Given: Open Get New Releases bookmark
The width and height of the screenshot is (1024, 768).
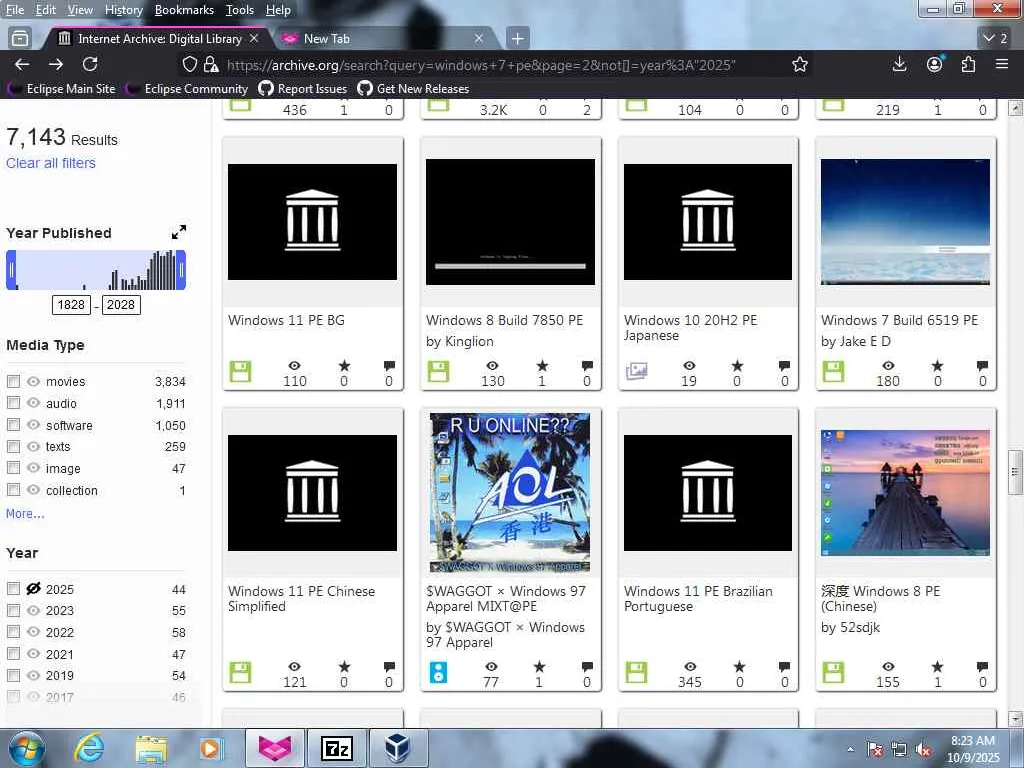Looking at the screenshot, I should point(413,88).
